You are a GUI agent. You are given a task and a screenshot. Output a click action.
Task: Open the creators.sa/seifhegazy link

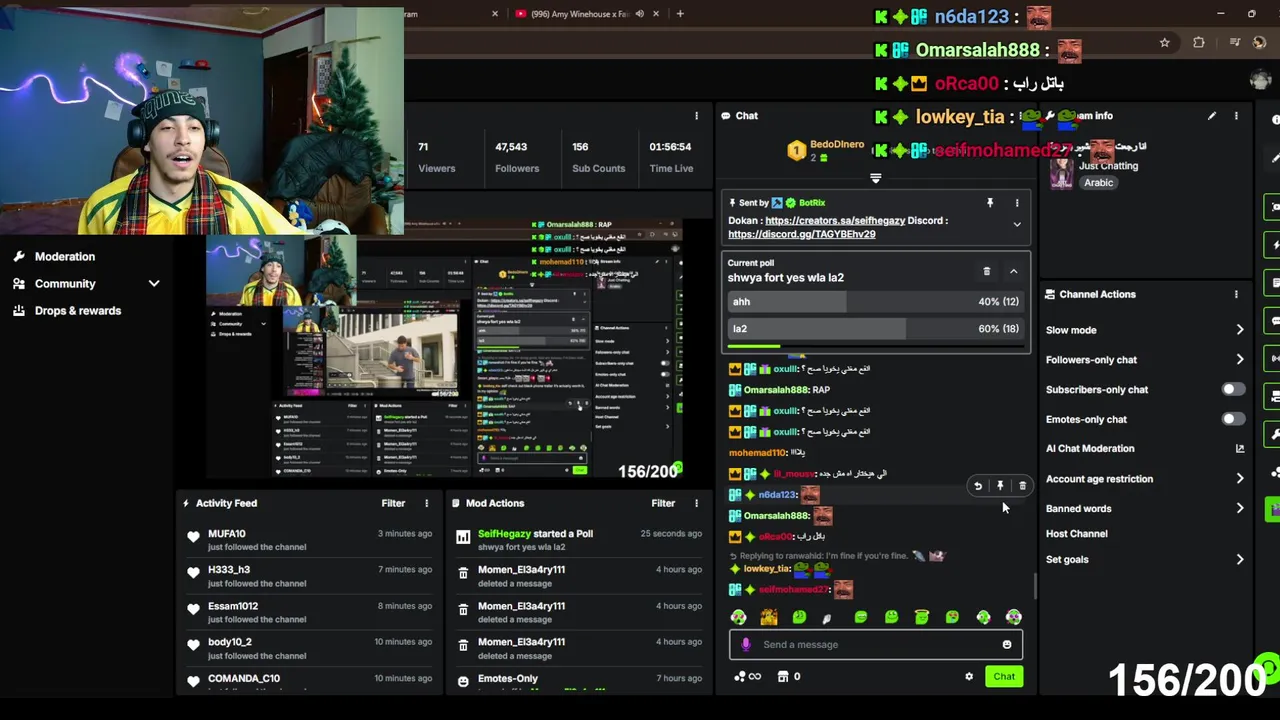[x=835, y=221]
